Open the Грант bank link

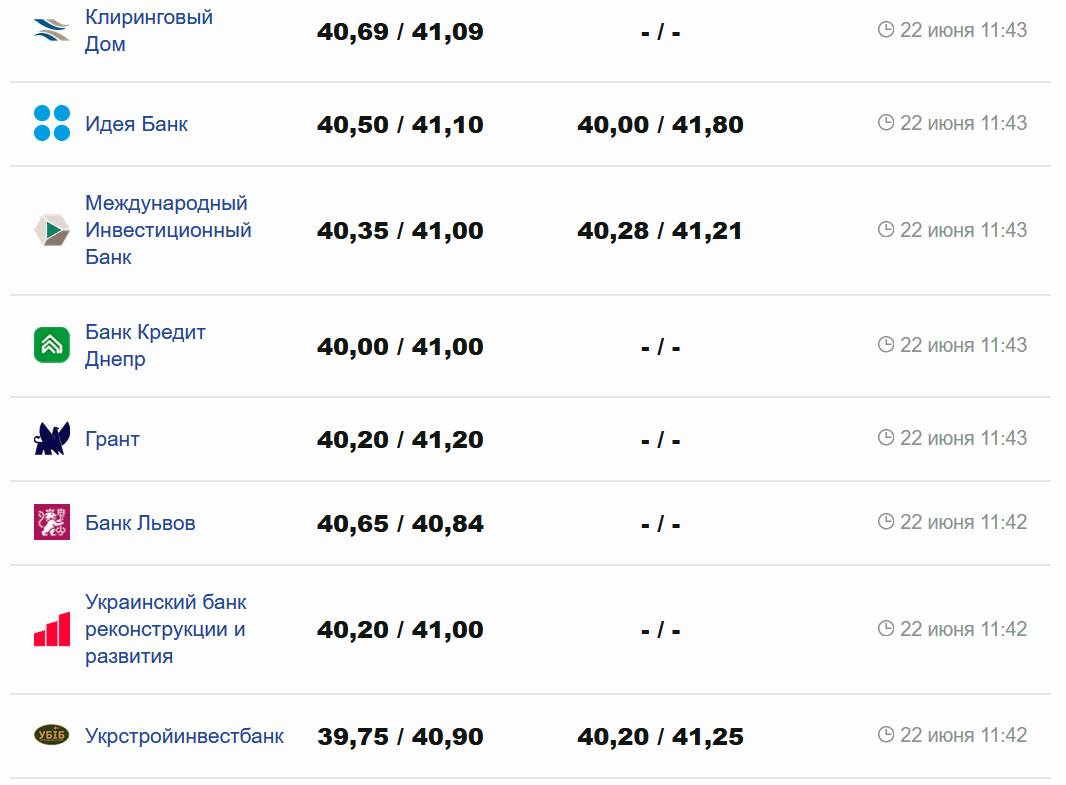coord(112,439)
